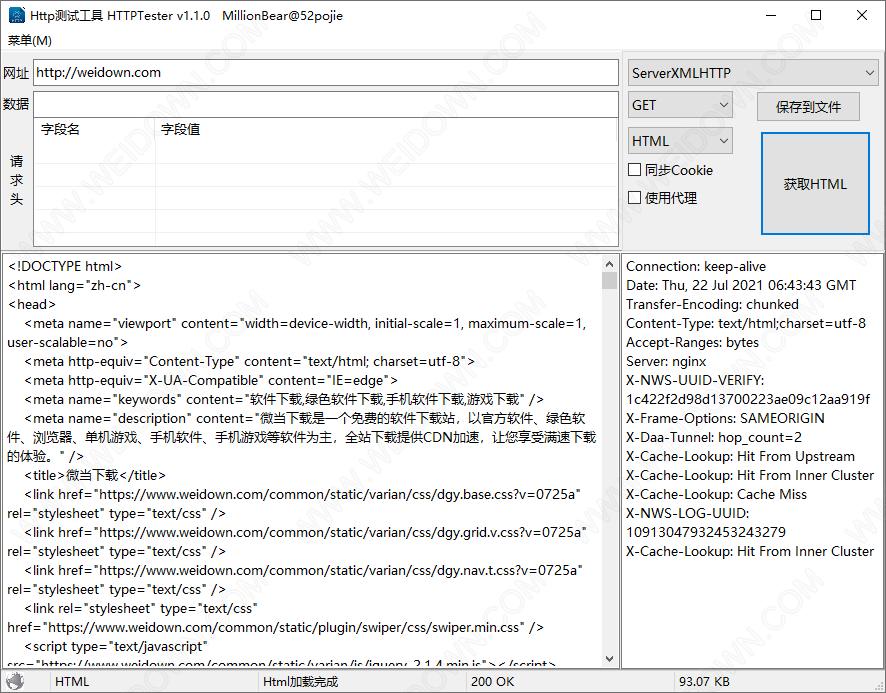Click the 数据 data input field

click(326, 105)
